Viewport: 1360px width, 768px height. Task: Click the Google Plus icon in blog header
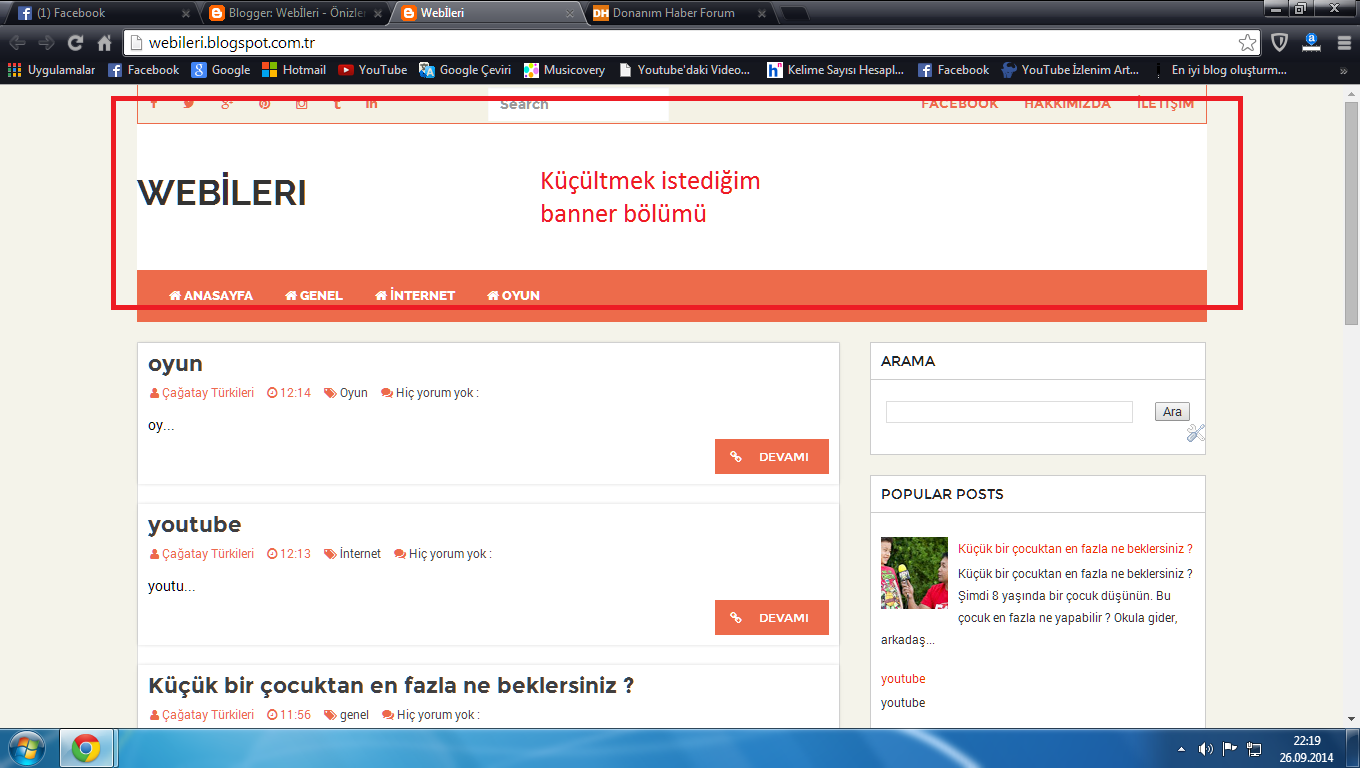pos(227,104)
